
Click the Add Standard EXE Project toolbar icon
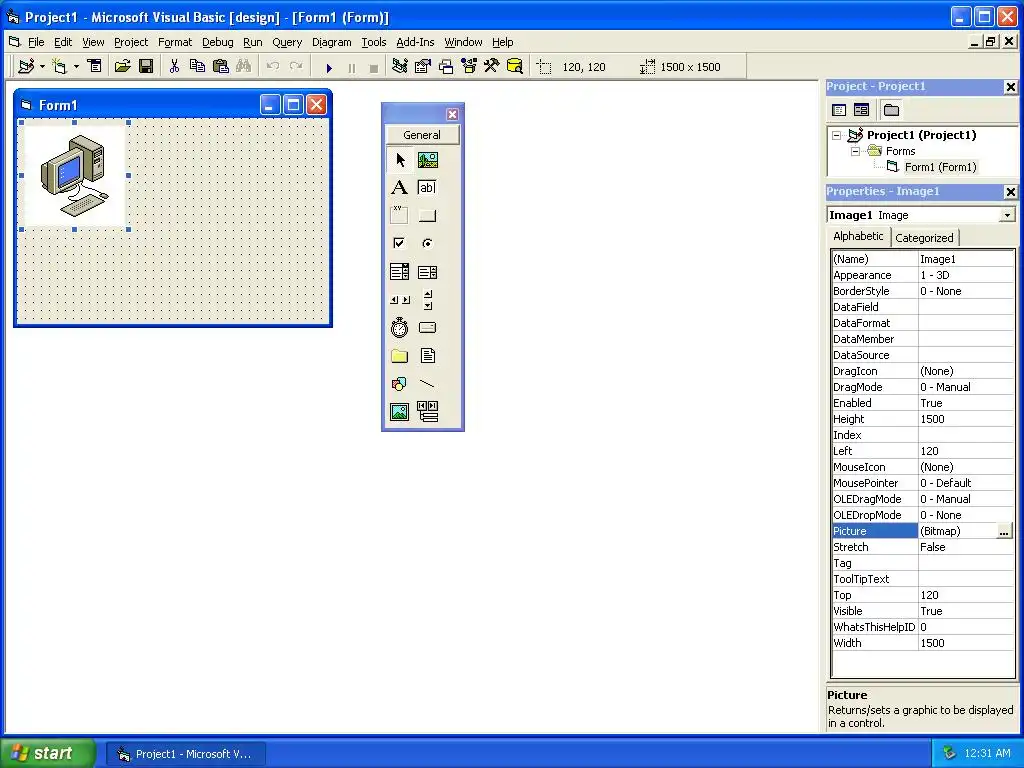coord(26,66)
